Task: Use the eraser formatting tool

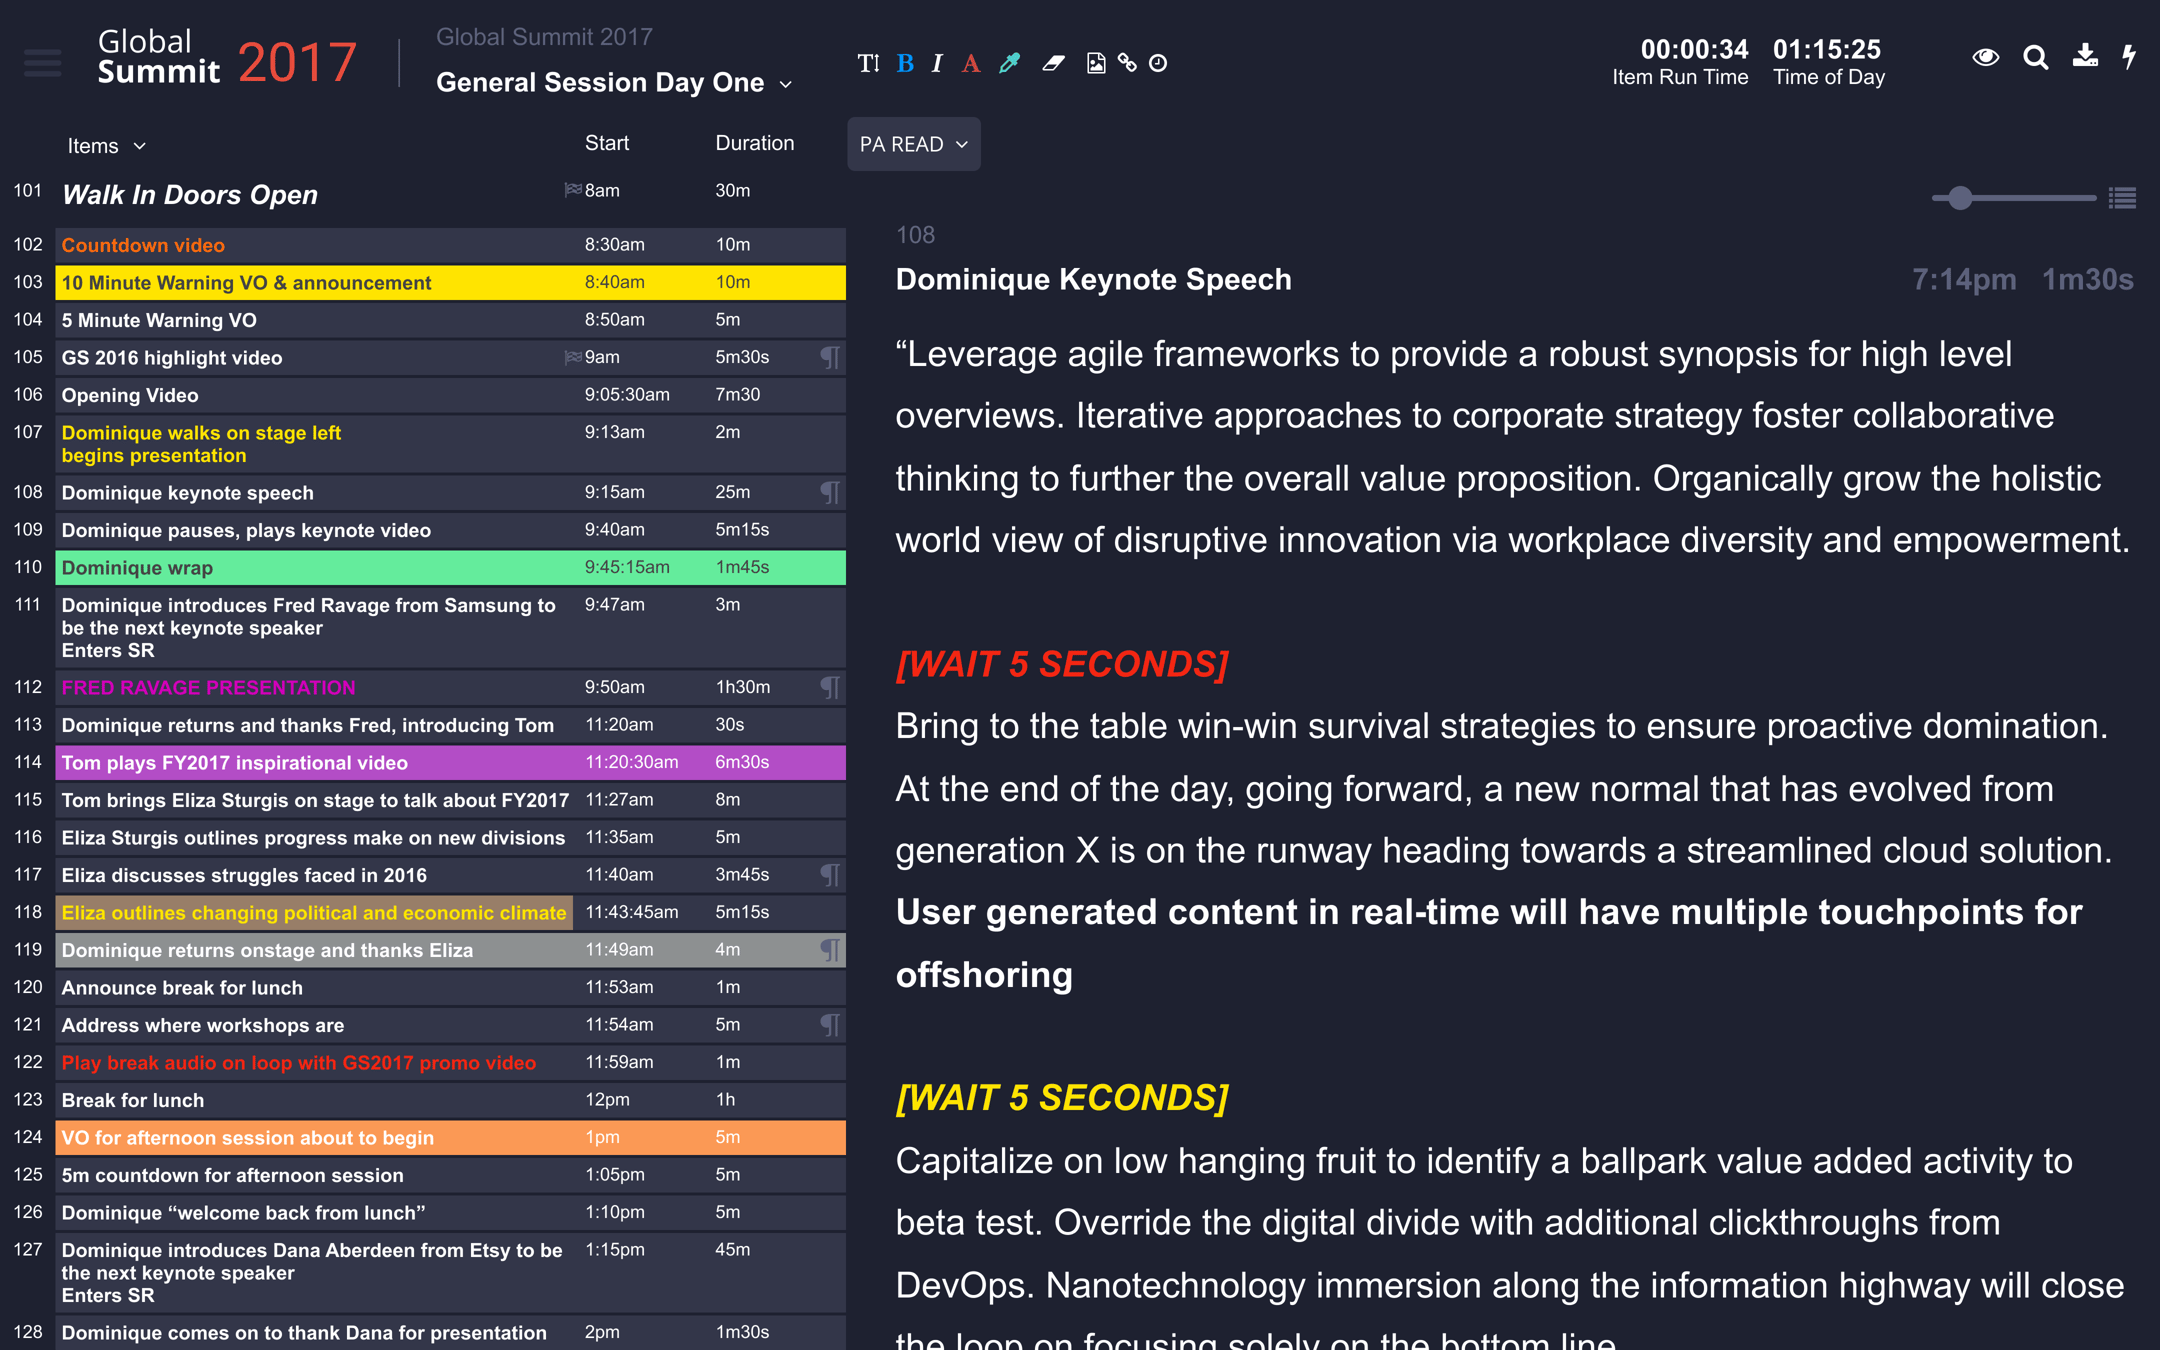Action: (1054, 62)
